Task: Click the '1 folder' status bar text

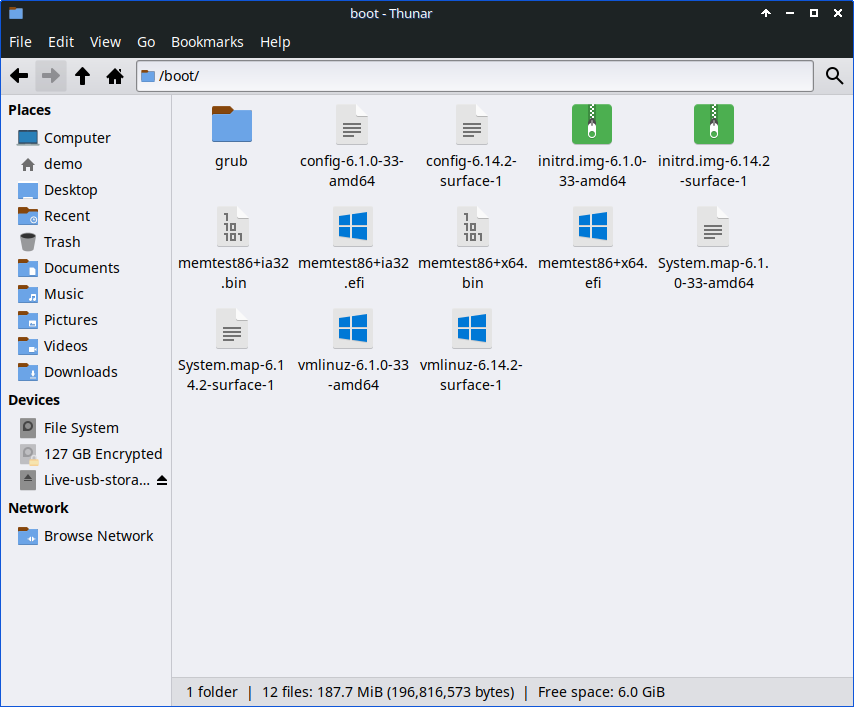Action: [x=212, y=692]
